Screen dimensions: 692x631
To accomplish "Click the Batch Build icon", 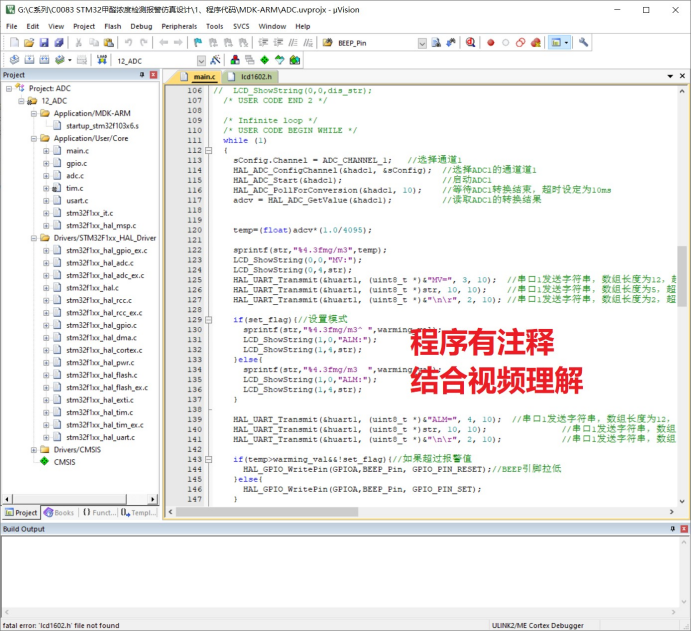I will (59, 60).
